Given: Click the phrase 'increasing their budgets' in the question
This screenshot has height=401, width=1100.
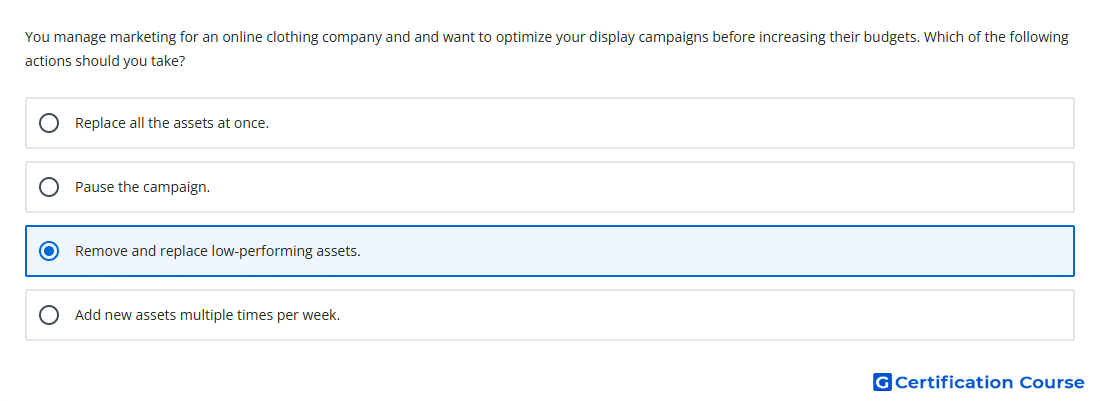Looking at the screenshot, I should tap(814, 37).
